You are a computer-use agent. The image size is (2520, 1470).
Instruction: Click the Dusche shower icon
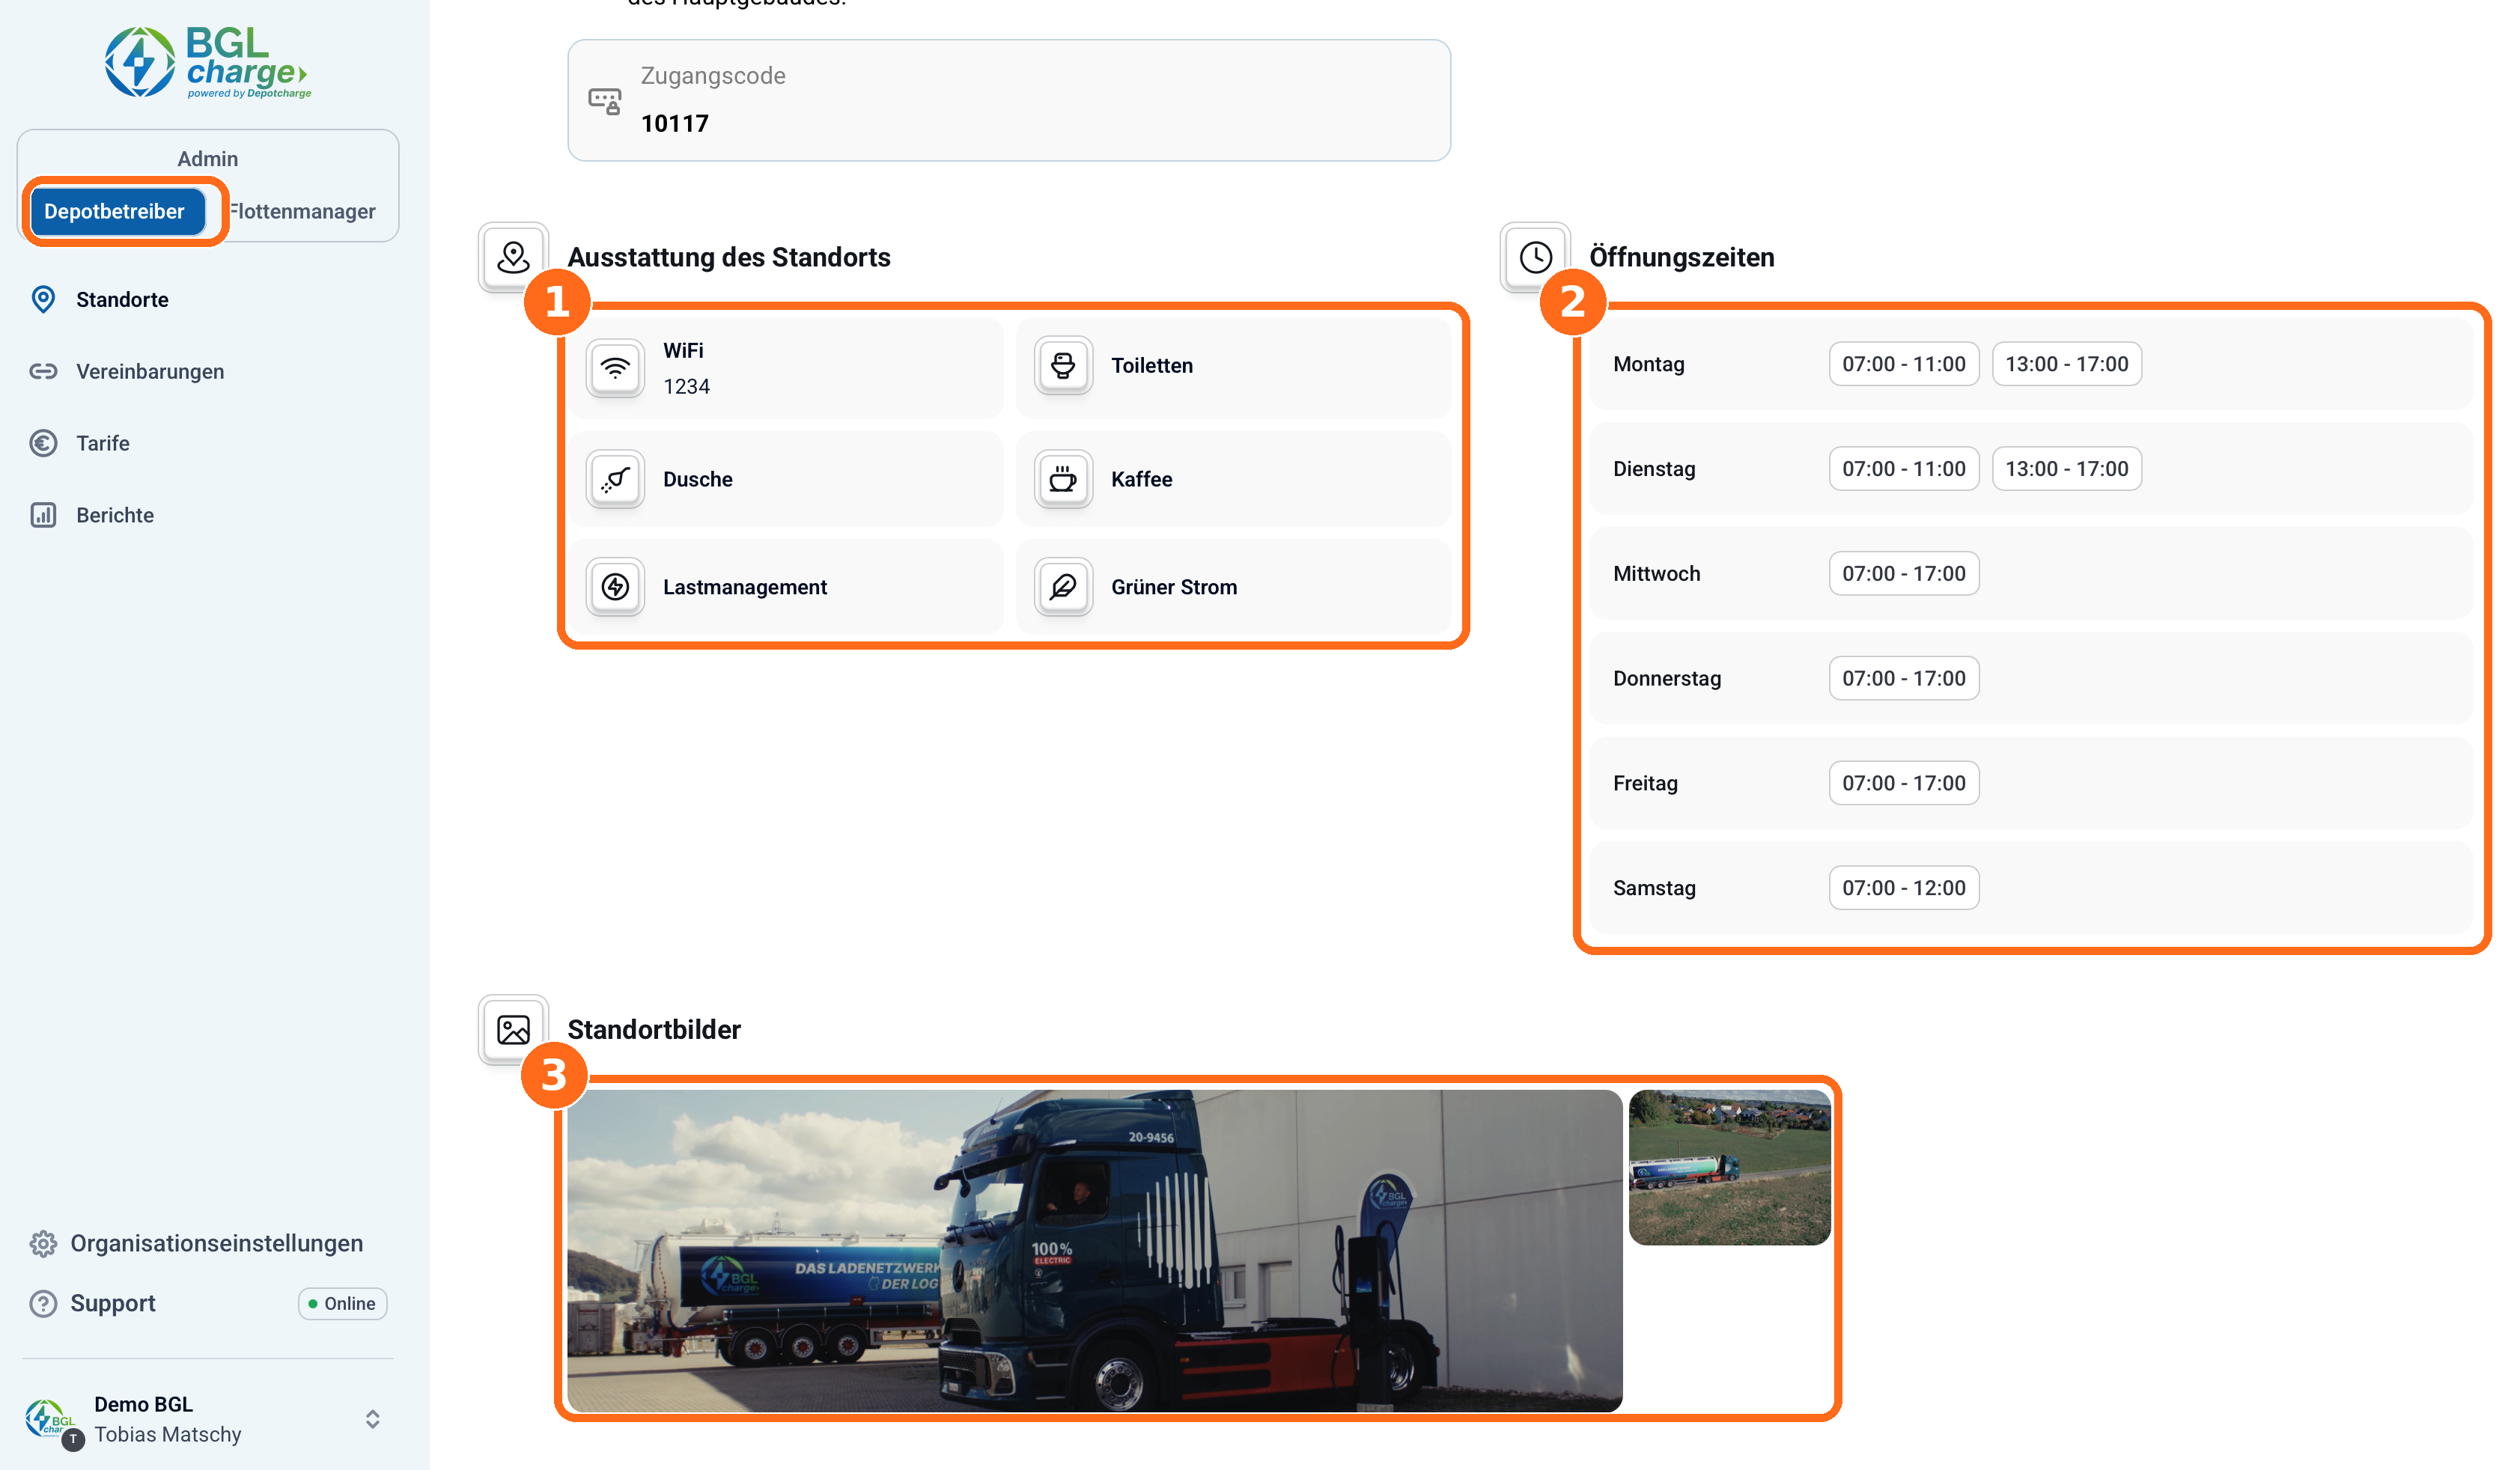tap(615, 479)
